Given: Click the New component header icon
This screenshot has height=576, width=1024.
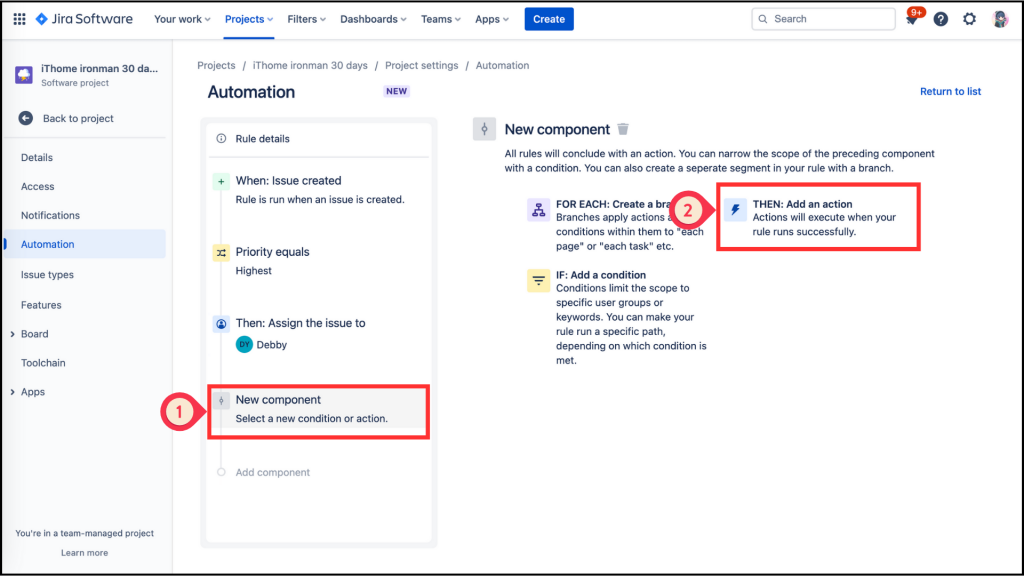Looking at the screenshot, I should coord(485,129).
